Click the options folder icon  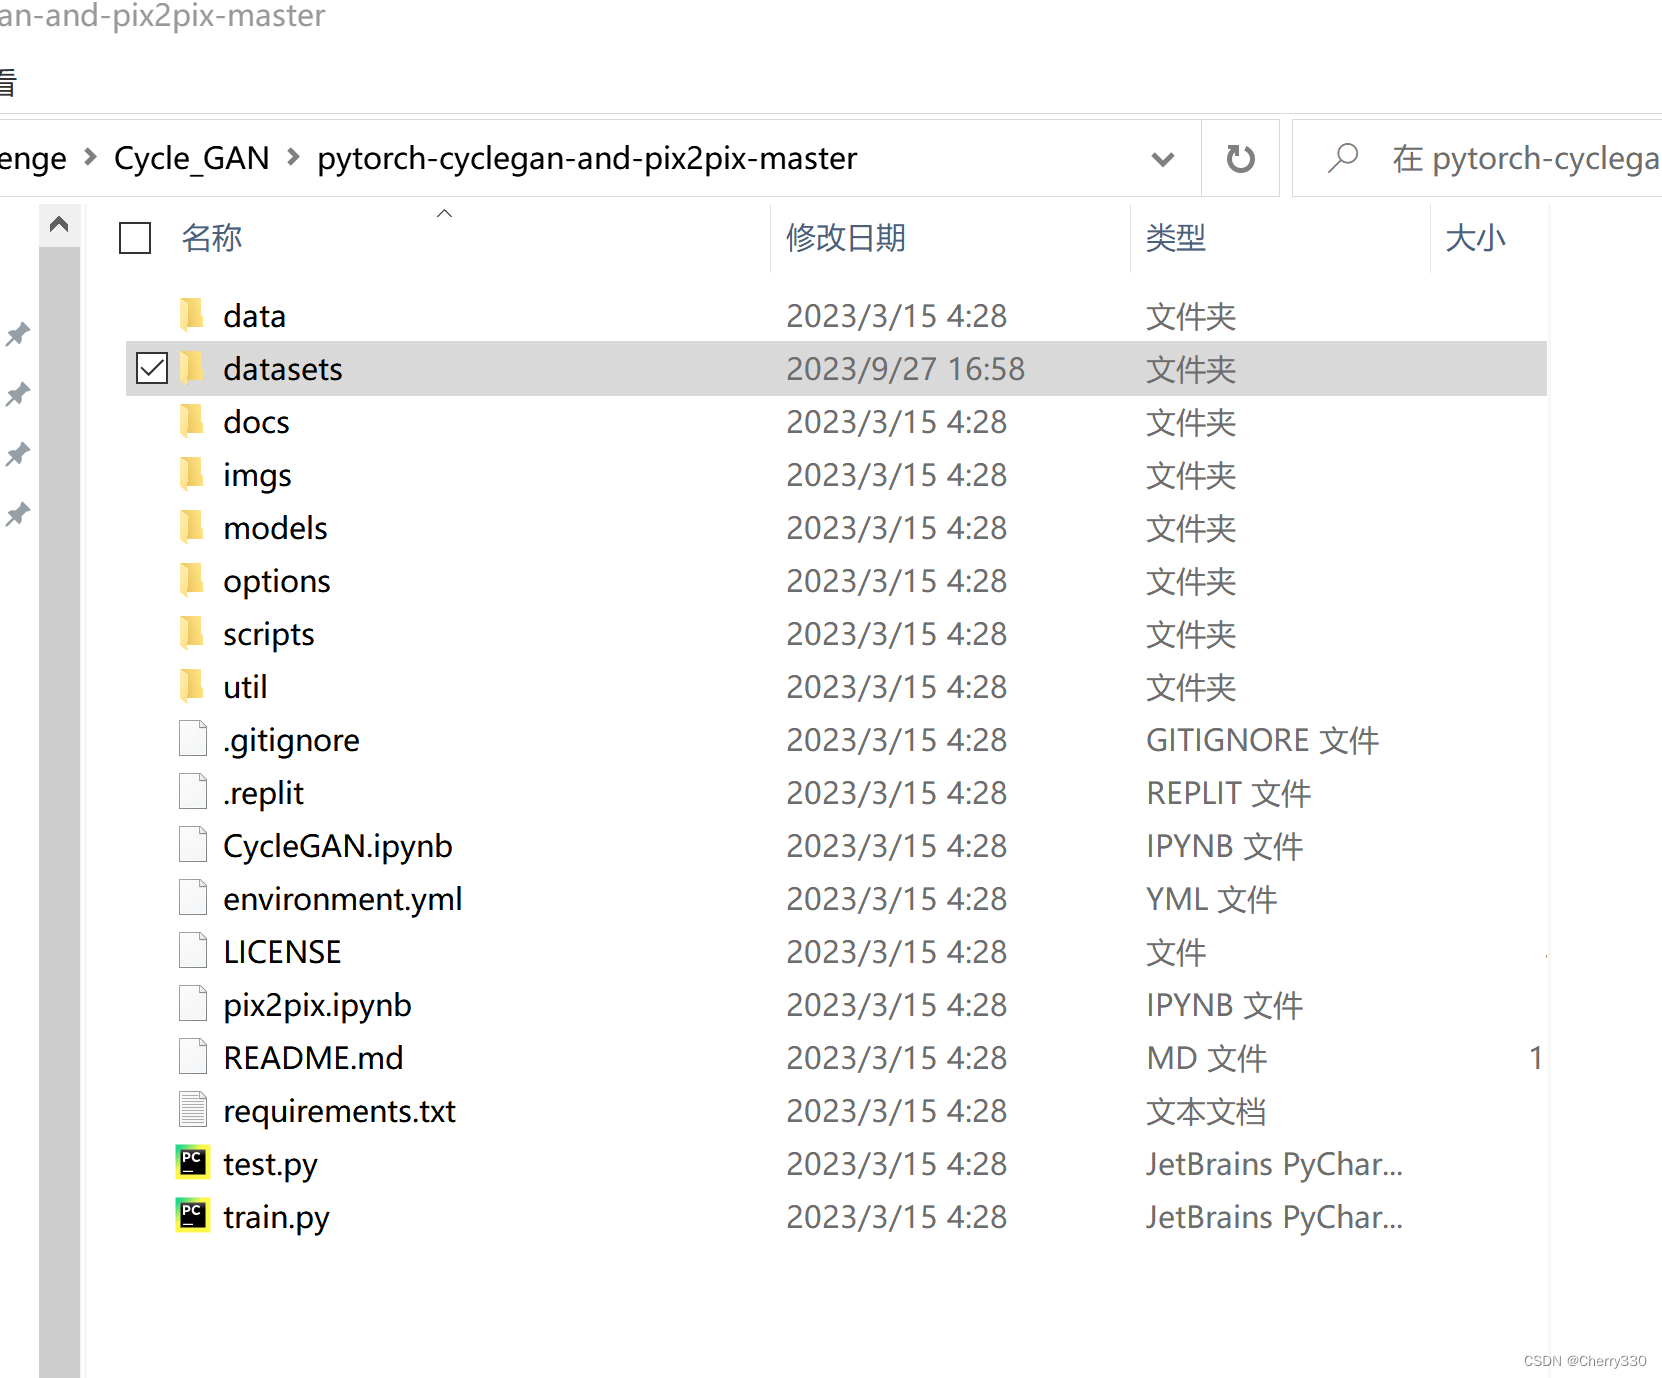tap(192, 580)
